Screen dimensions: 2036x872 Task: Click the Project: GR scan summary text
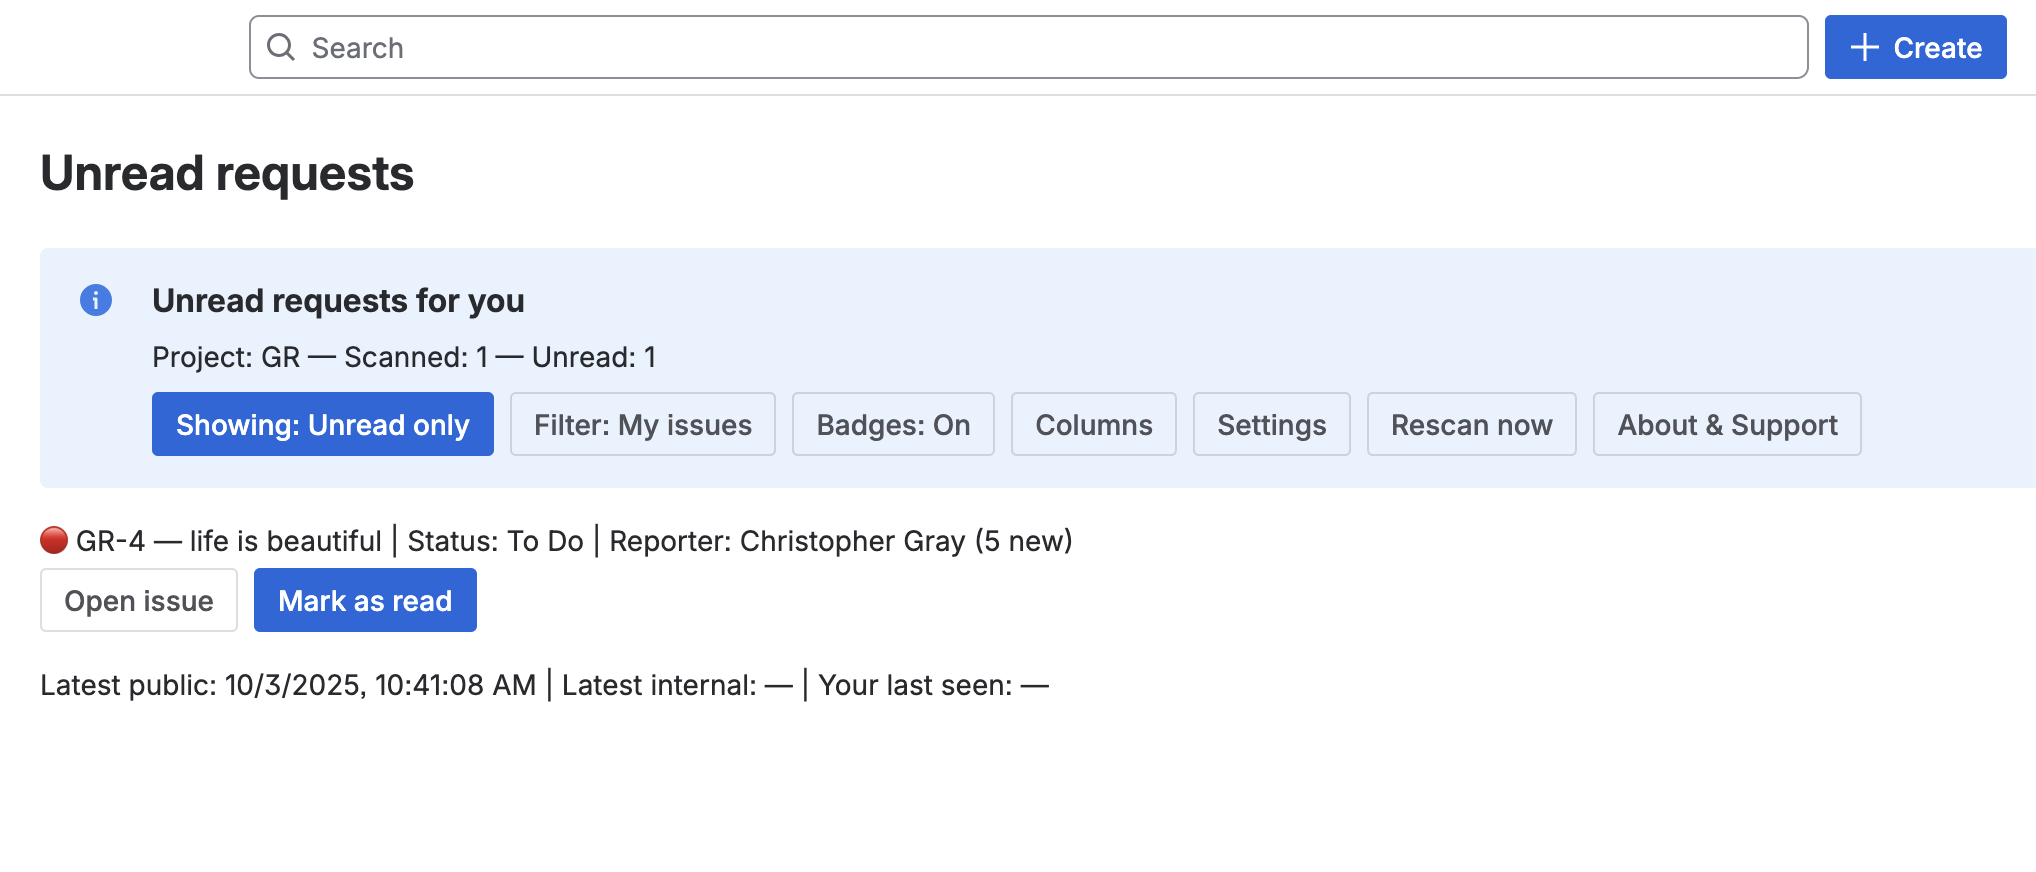[x=404, y=357]
